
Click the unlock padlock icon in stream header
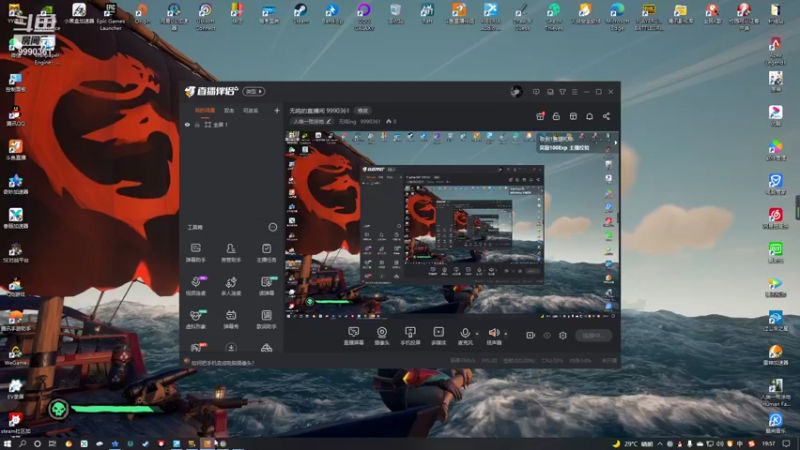(556, 116)
